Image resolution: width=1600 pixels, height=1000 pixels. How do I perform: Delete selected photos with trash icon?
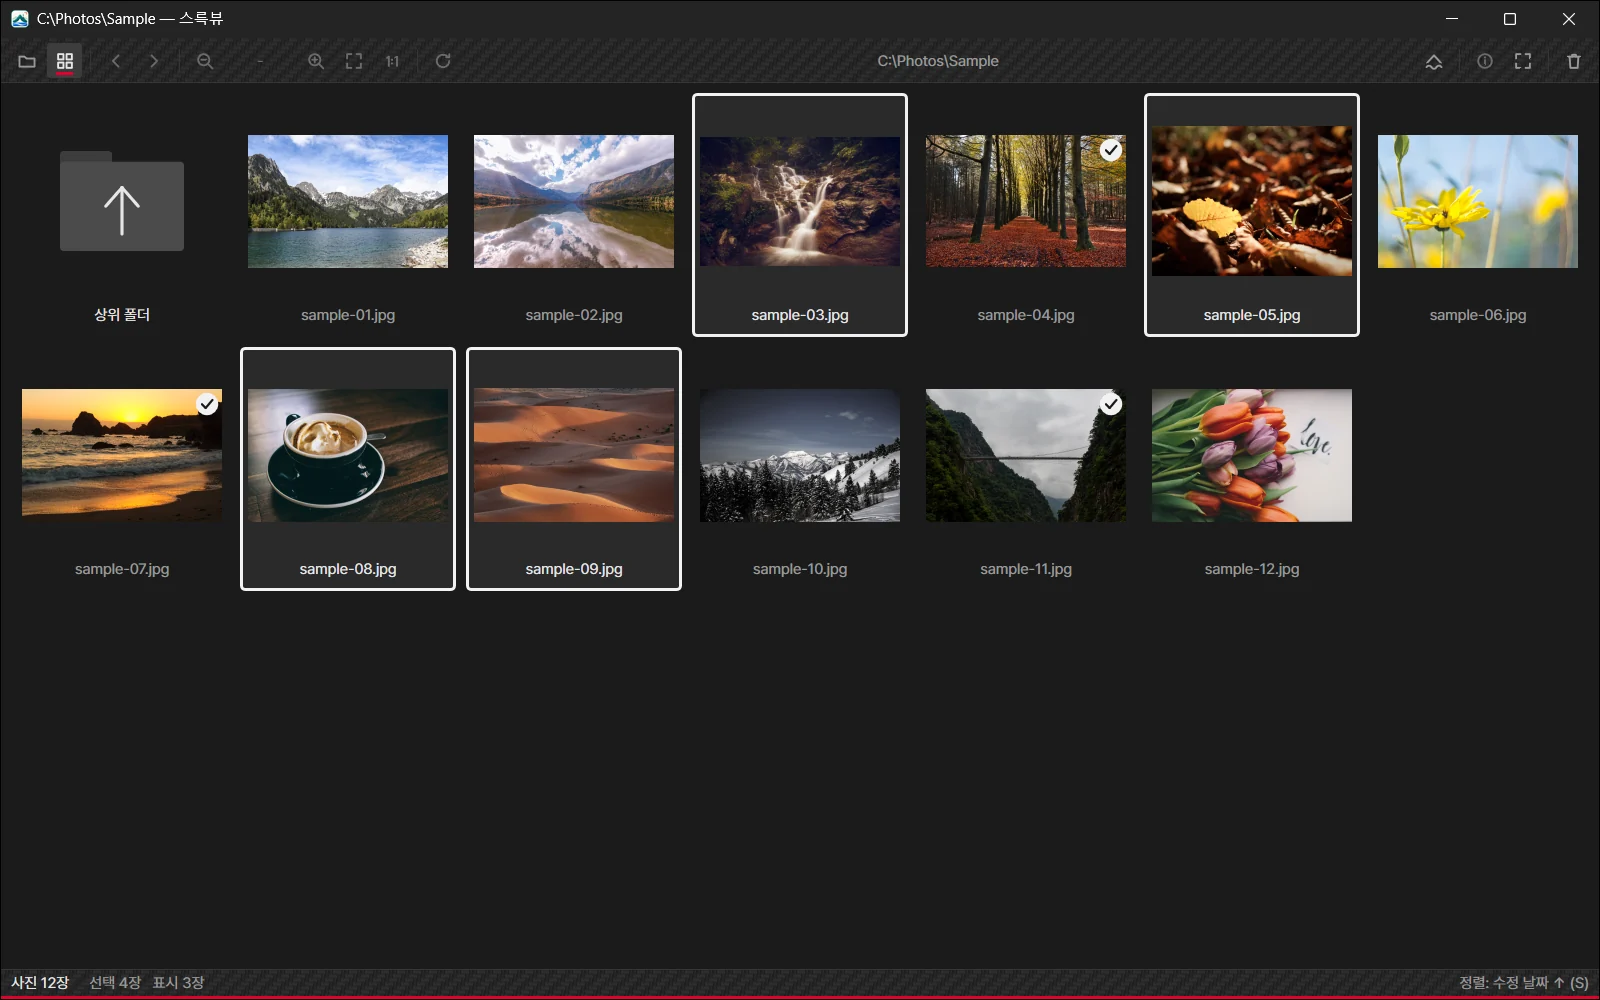(x=1574, y=61)
